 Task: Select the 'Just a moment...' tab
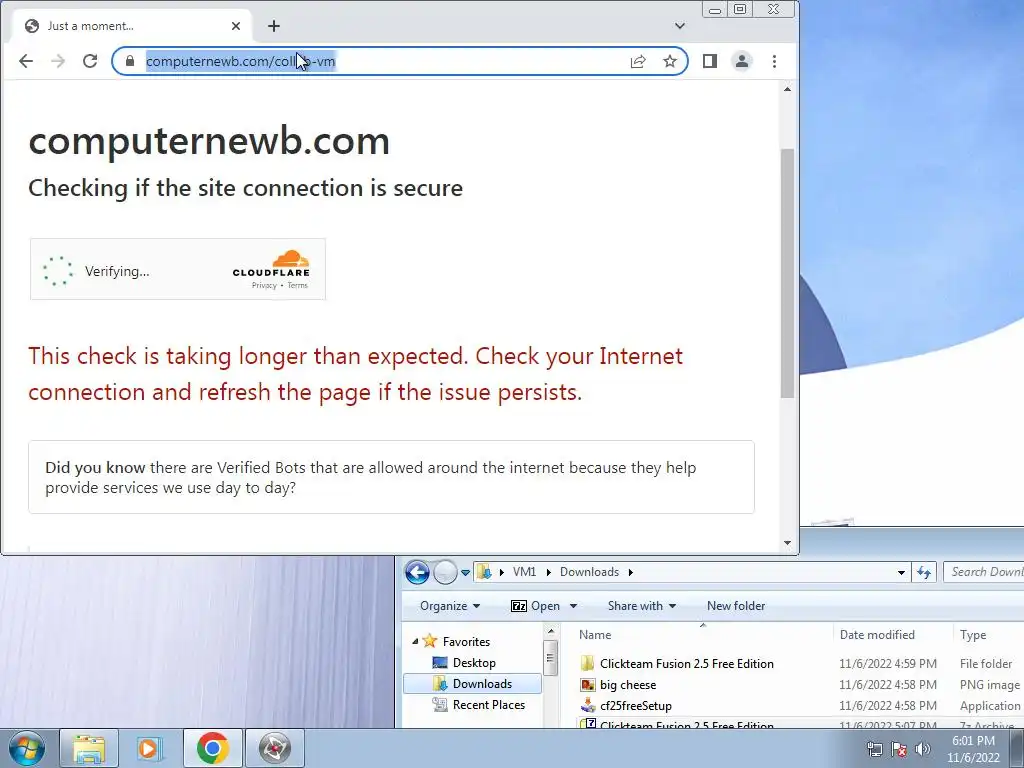point(131,26)
